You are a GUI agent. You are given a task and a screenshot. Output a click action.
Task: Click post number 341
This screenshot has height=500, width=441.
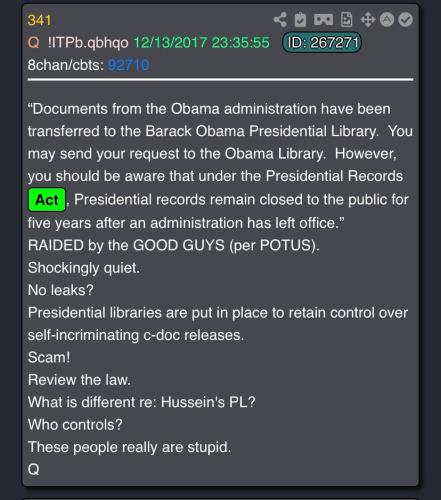pos(39,20)
